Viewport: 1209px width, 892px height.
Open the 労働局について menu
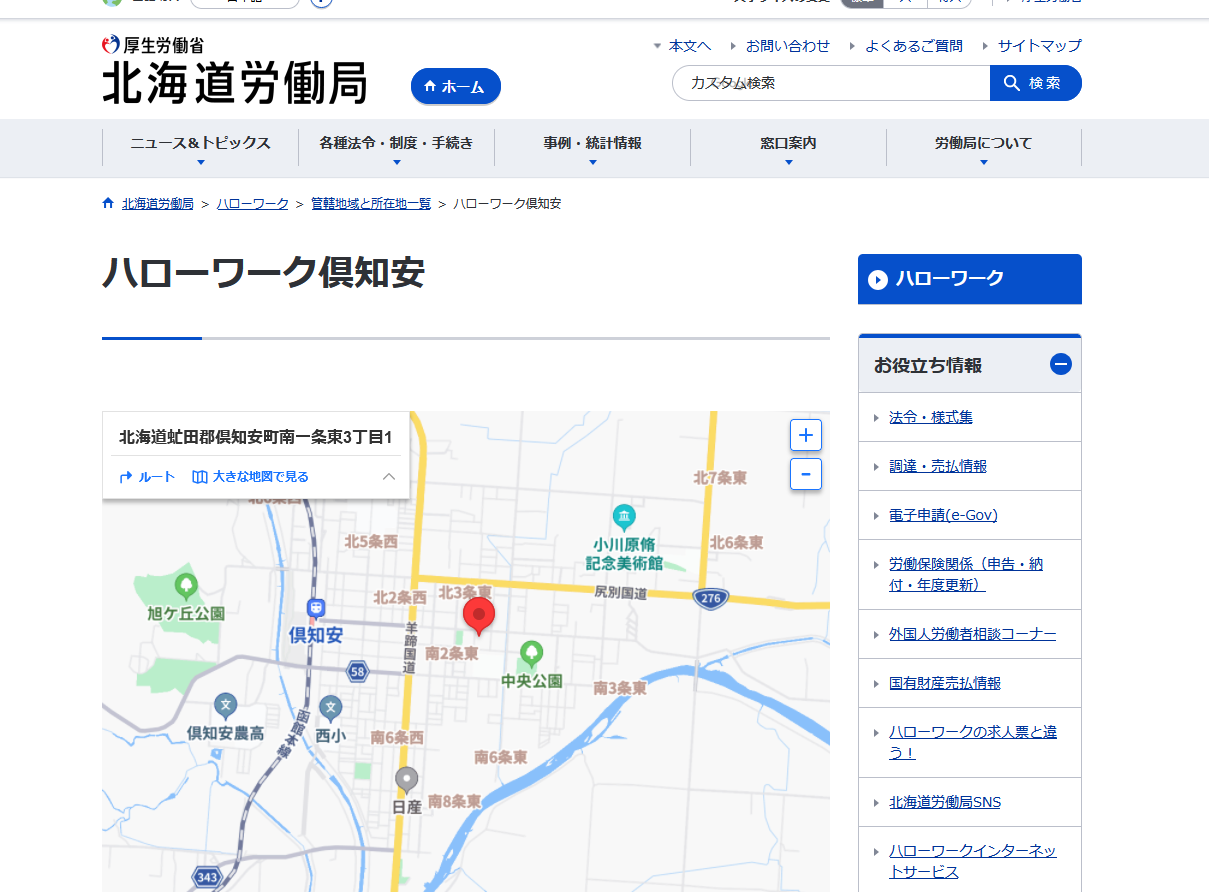coord(983,148)
